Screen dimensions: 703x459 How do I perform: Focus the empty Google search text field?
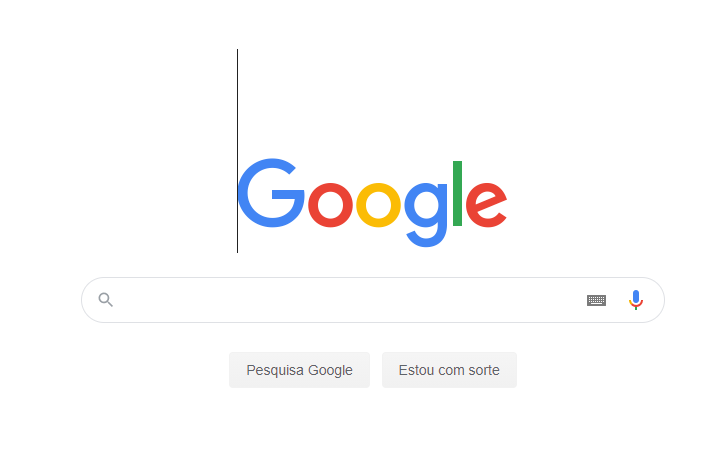click(x=350, y=300)
